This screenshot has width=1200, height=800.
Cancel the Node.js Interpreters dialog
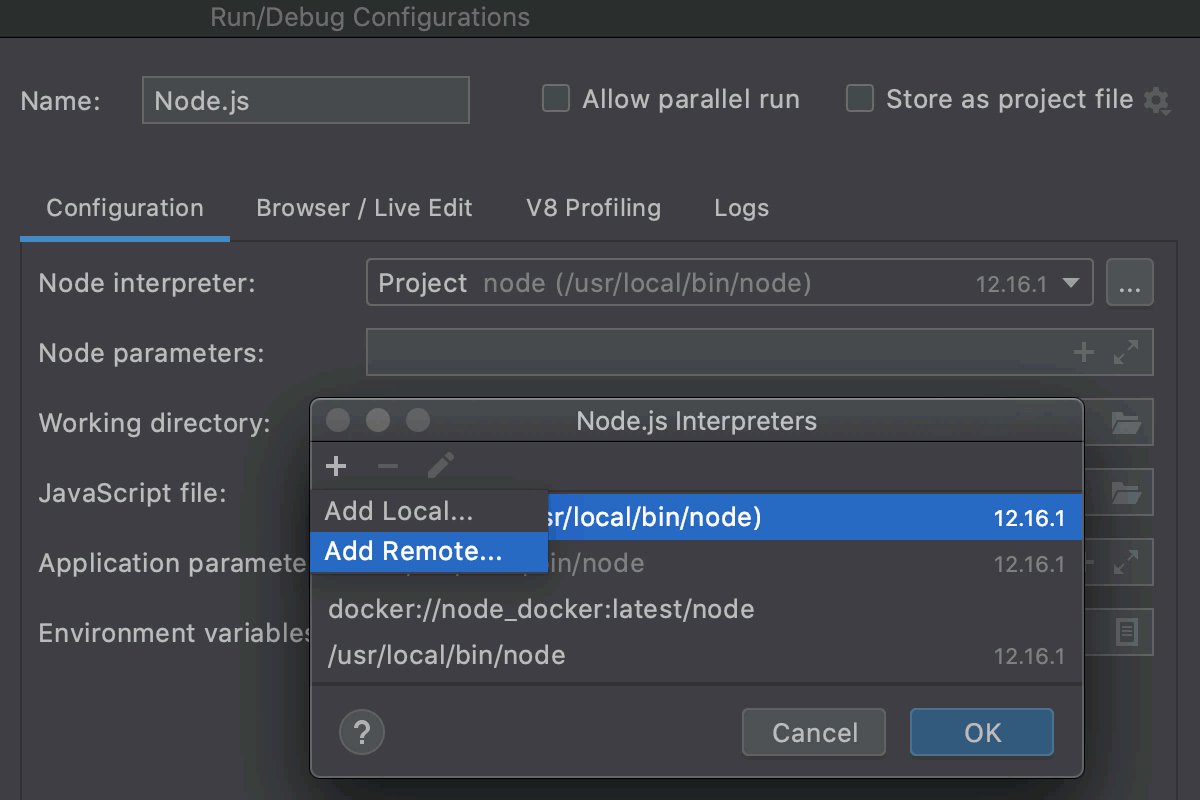(813, 732)
